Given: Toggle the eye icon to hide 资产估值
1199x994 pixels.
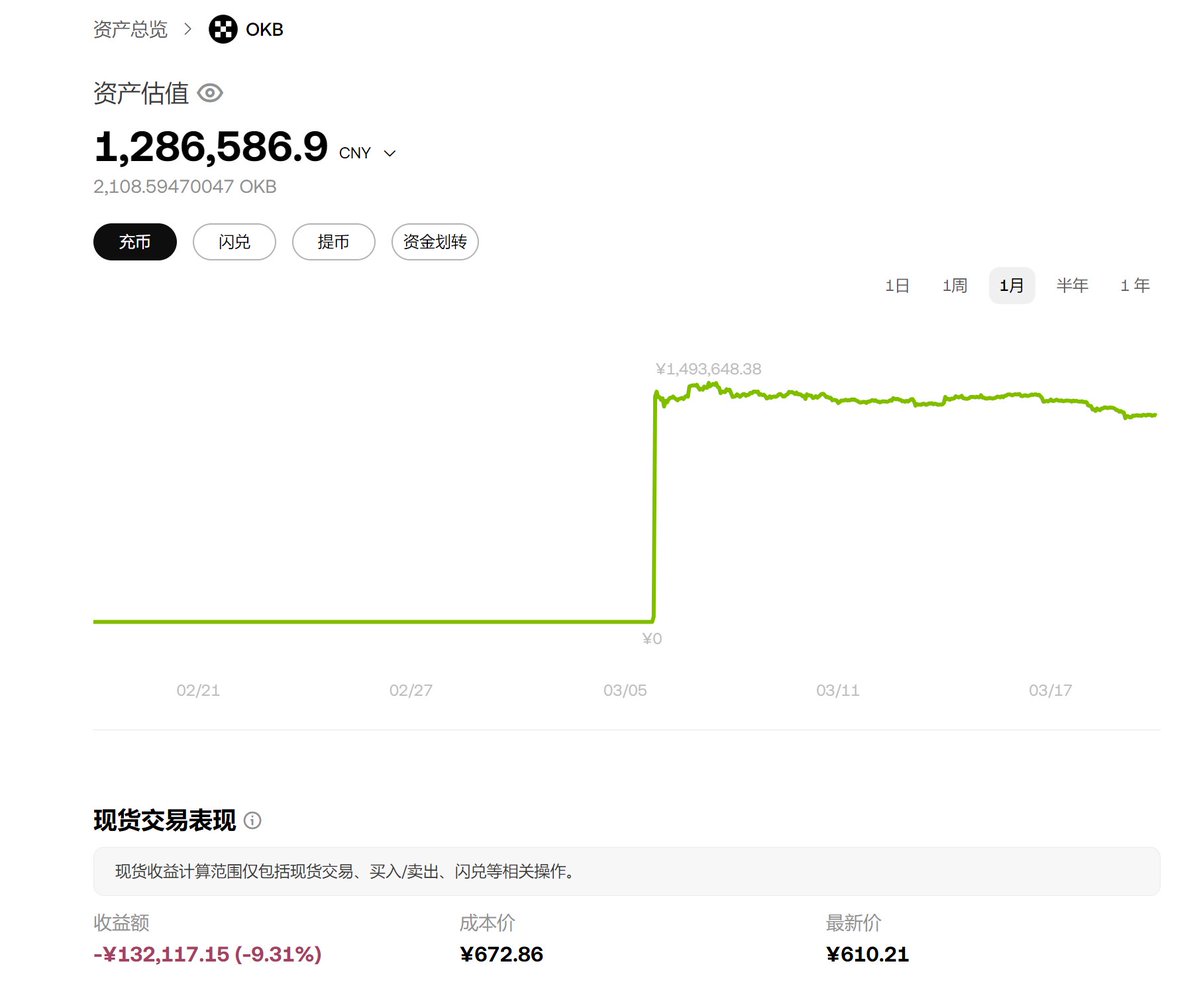Looking at the screenshot, I should coord(209,93).
